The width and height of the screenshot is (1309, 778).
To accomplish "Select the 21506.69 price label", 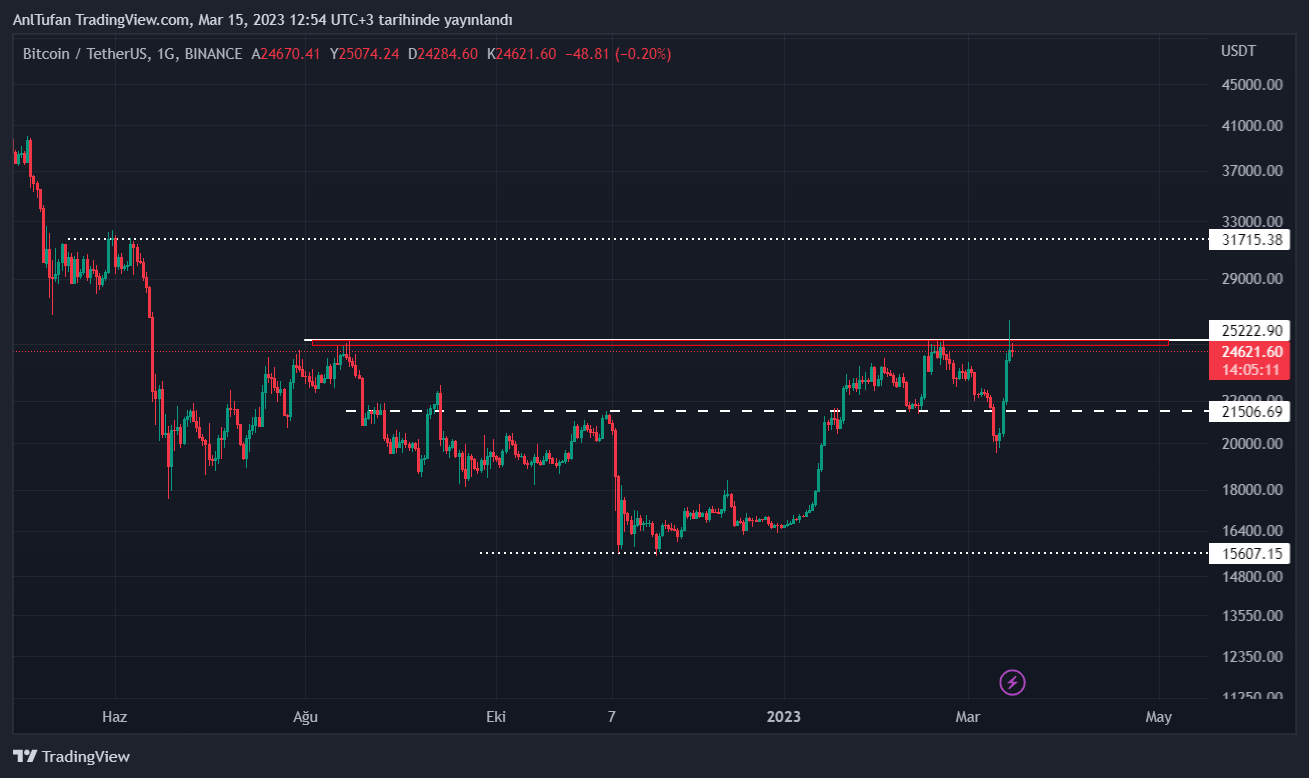I will (1249, 411).
